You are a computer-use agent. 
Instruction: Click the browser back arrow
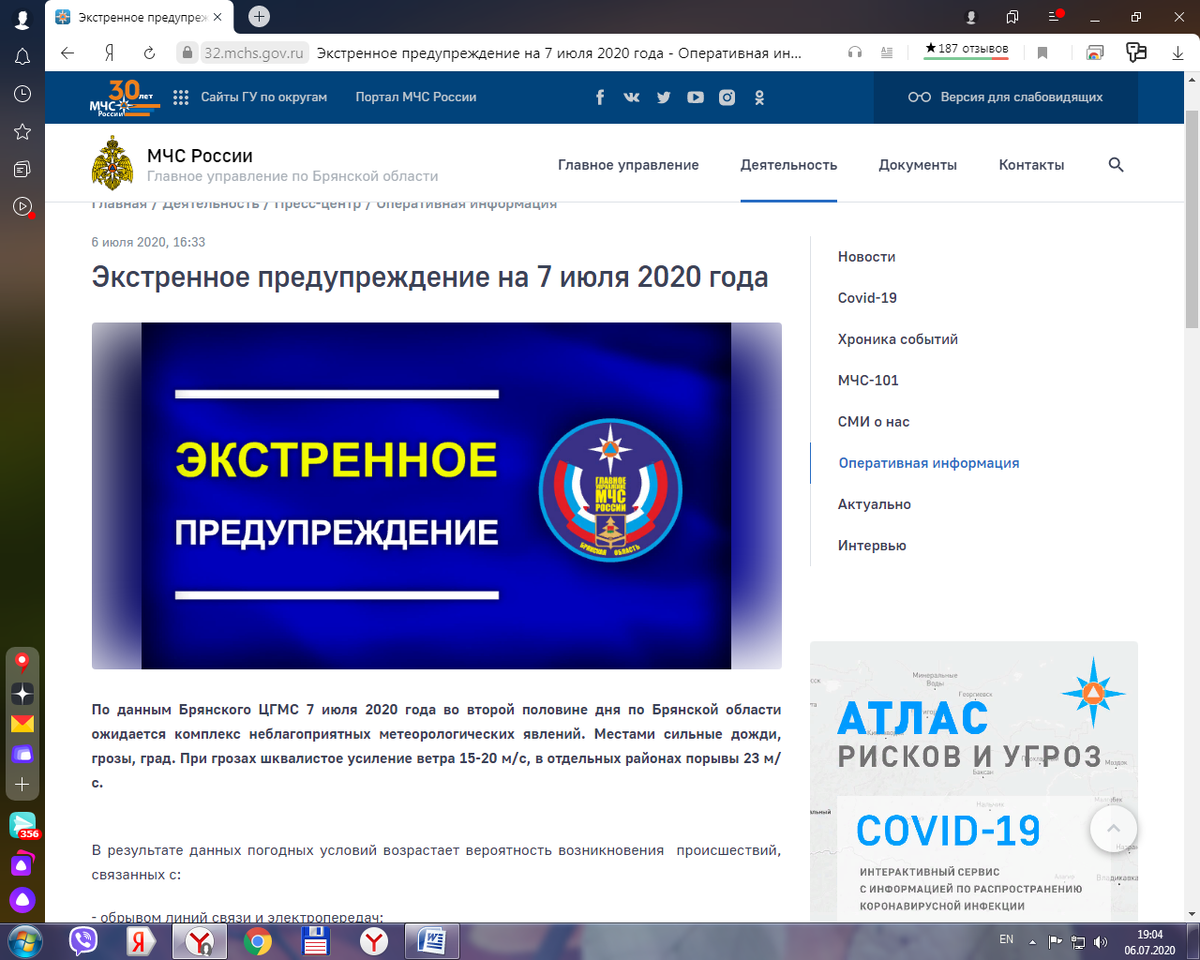[67, 53]
